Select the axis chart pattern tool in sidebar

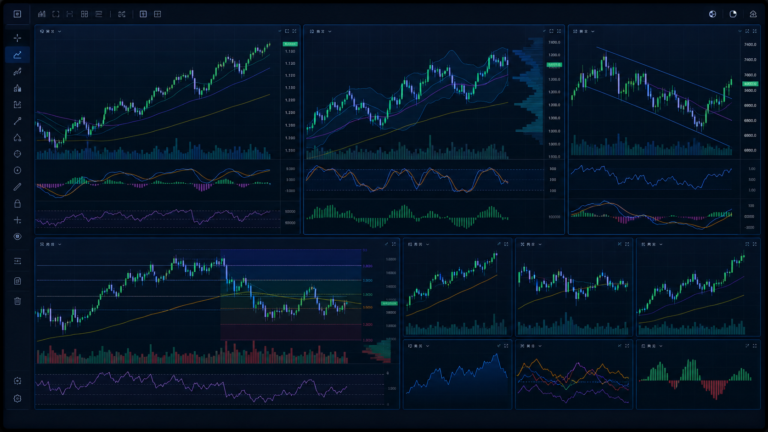pyautogui.click(x=18, y=104)
